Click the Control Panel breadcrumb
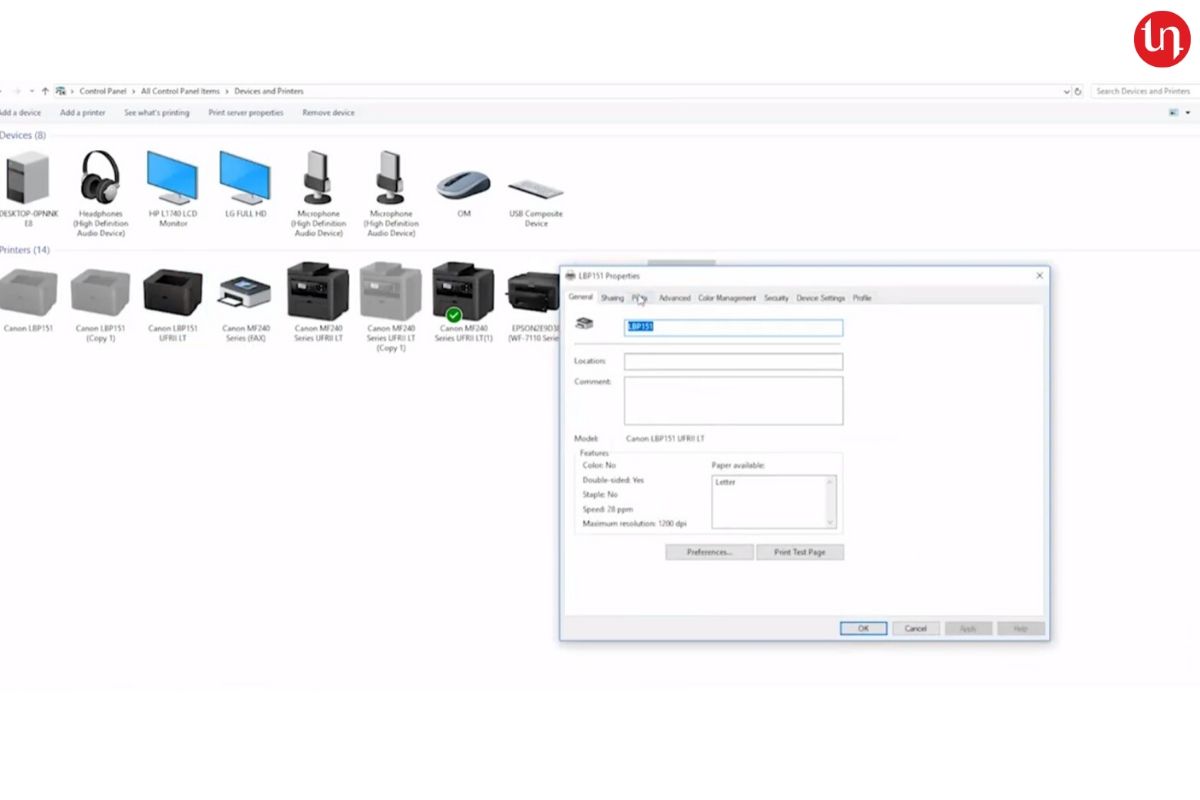The image size is (1200, 800). [103, 91]
